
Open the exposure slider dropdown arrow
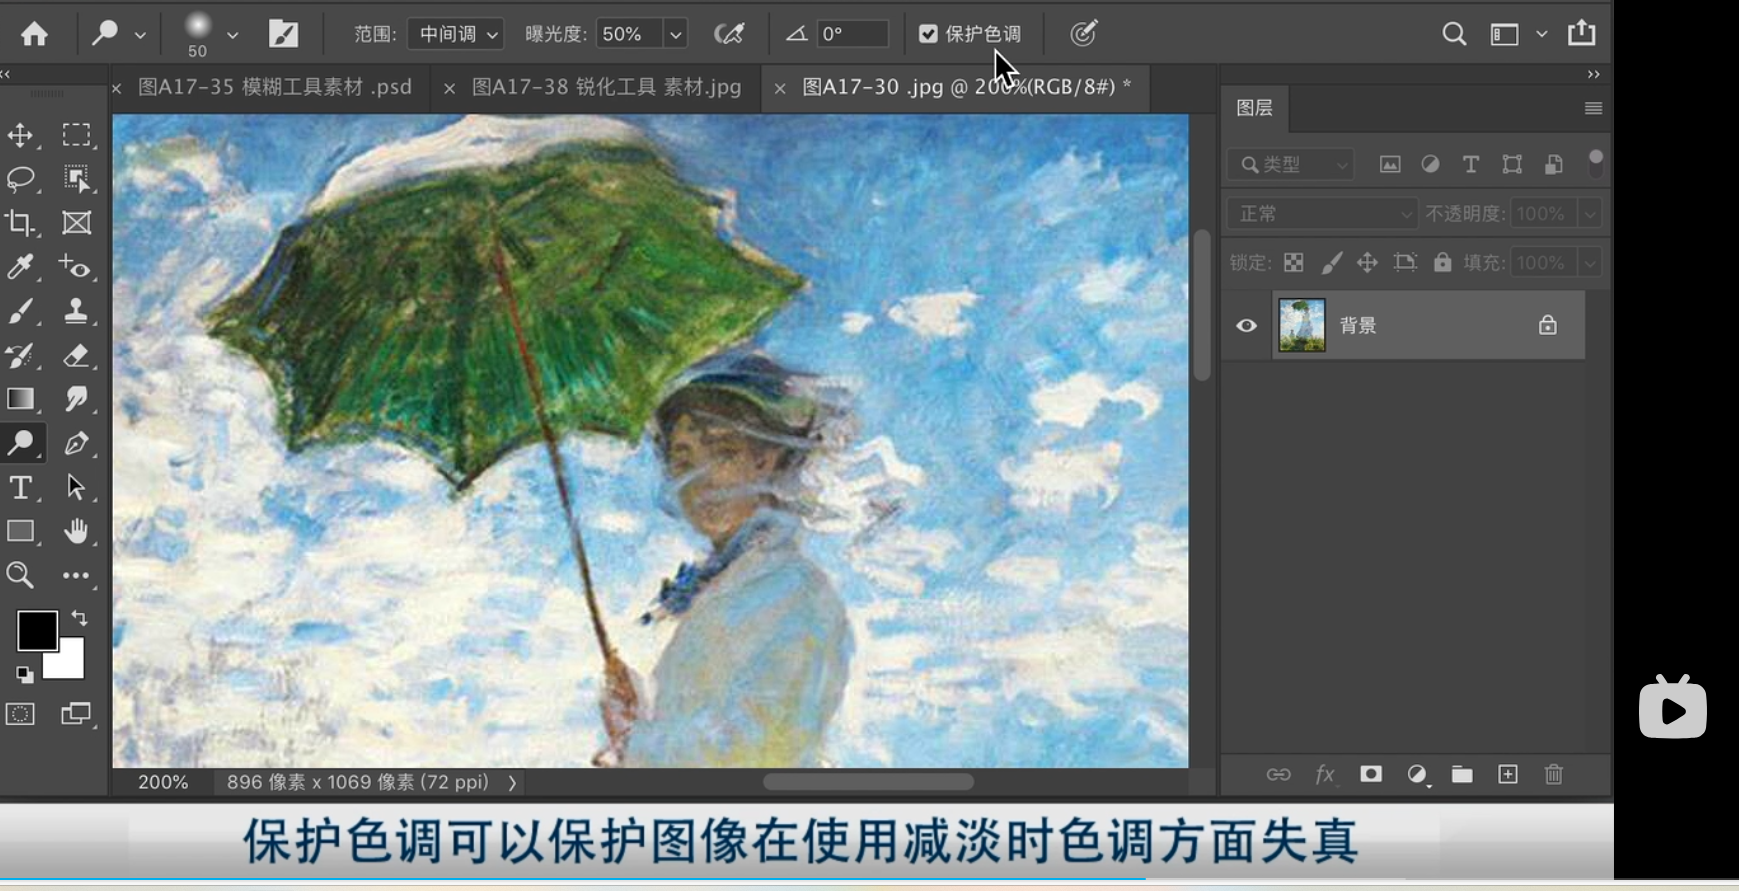[x=675, y=34]
